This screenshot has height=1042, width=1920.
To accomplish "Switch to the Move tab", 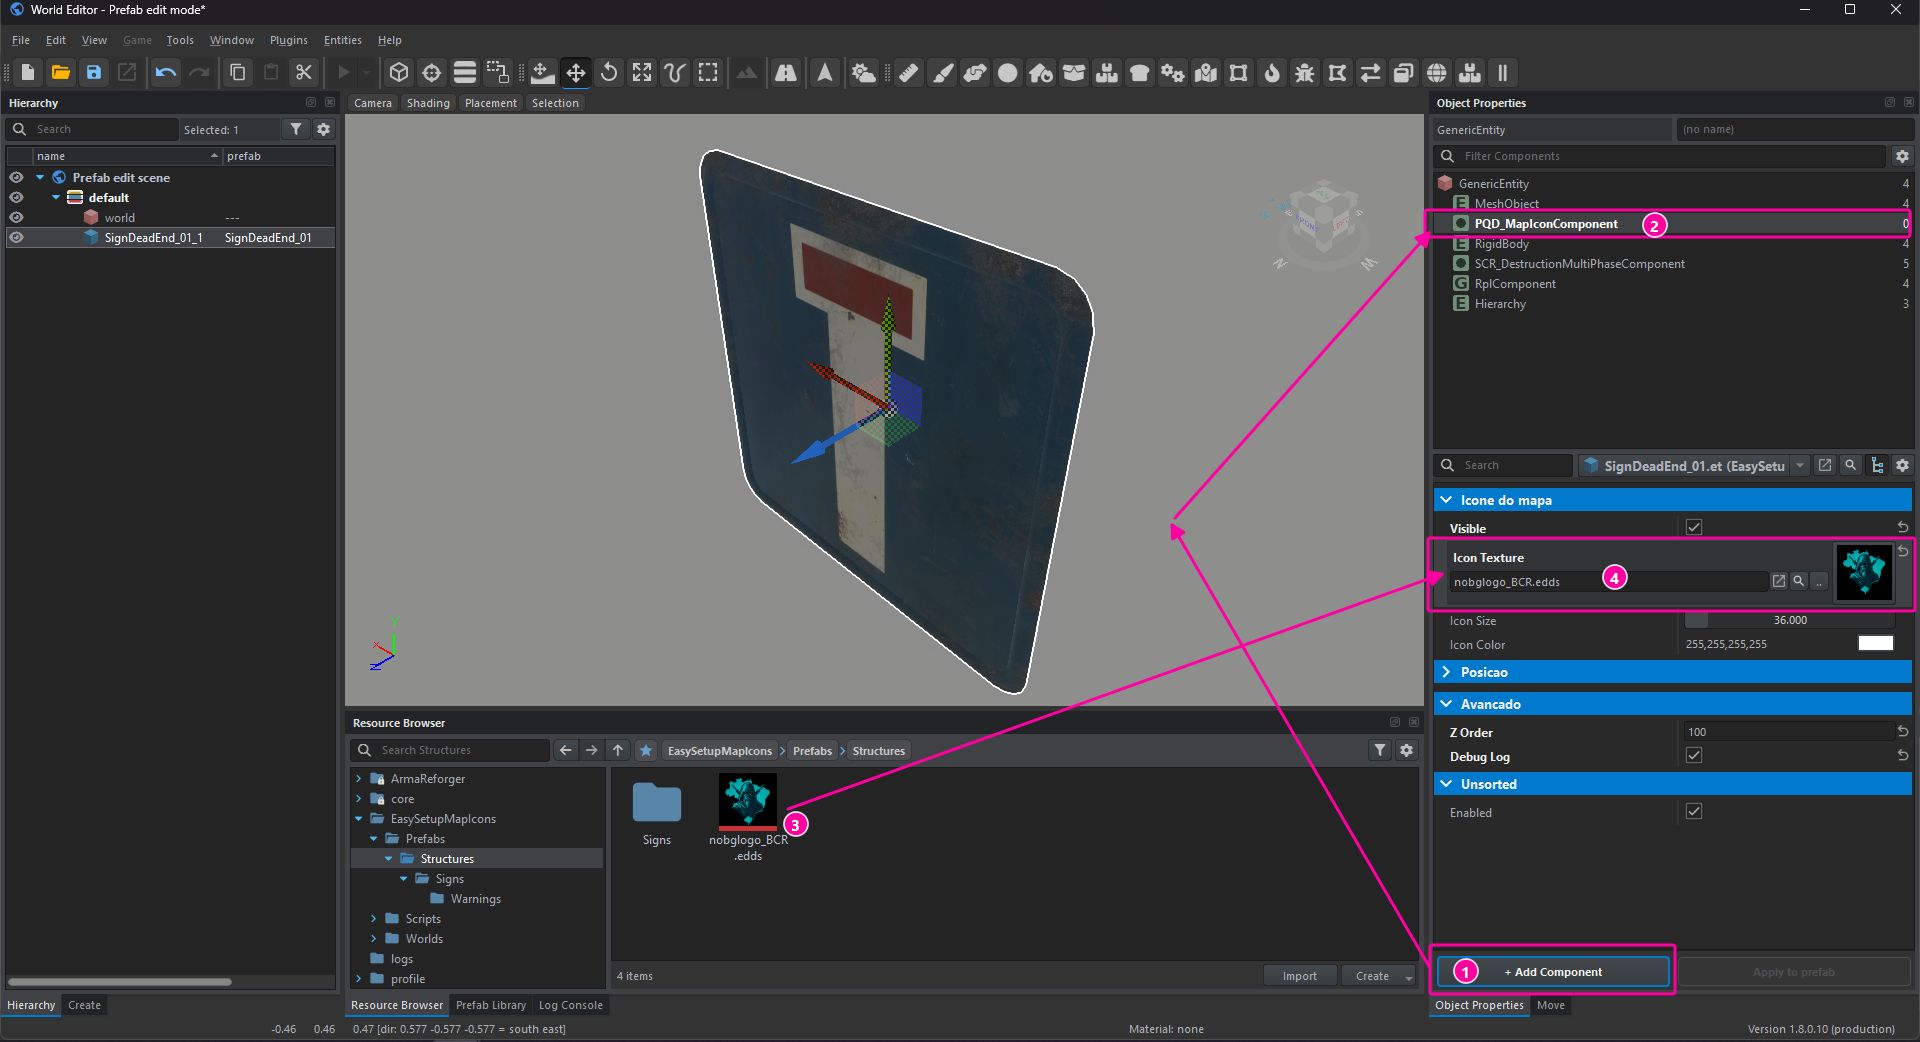I will click(1550, 1005).
